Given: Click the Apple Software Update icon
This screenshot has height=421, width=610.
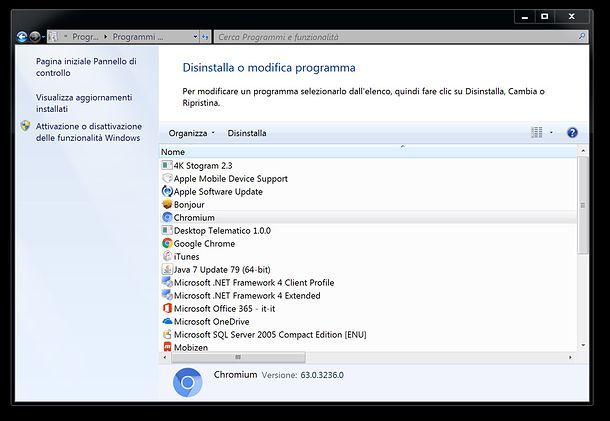Looking at the screenshot, I should pos(167,191).
